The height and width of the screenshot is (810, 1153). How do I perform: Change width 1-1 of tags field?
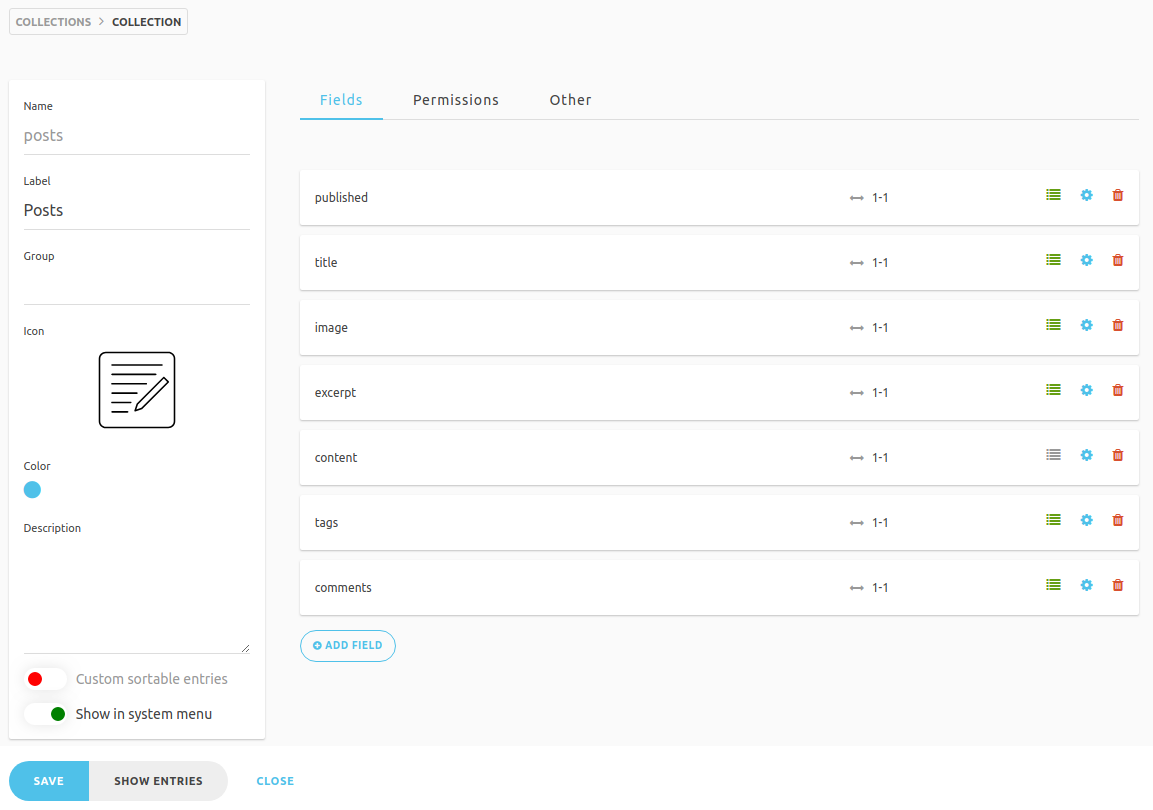[x=869, y=523]
